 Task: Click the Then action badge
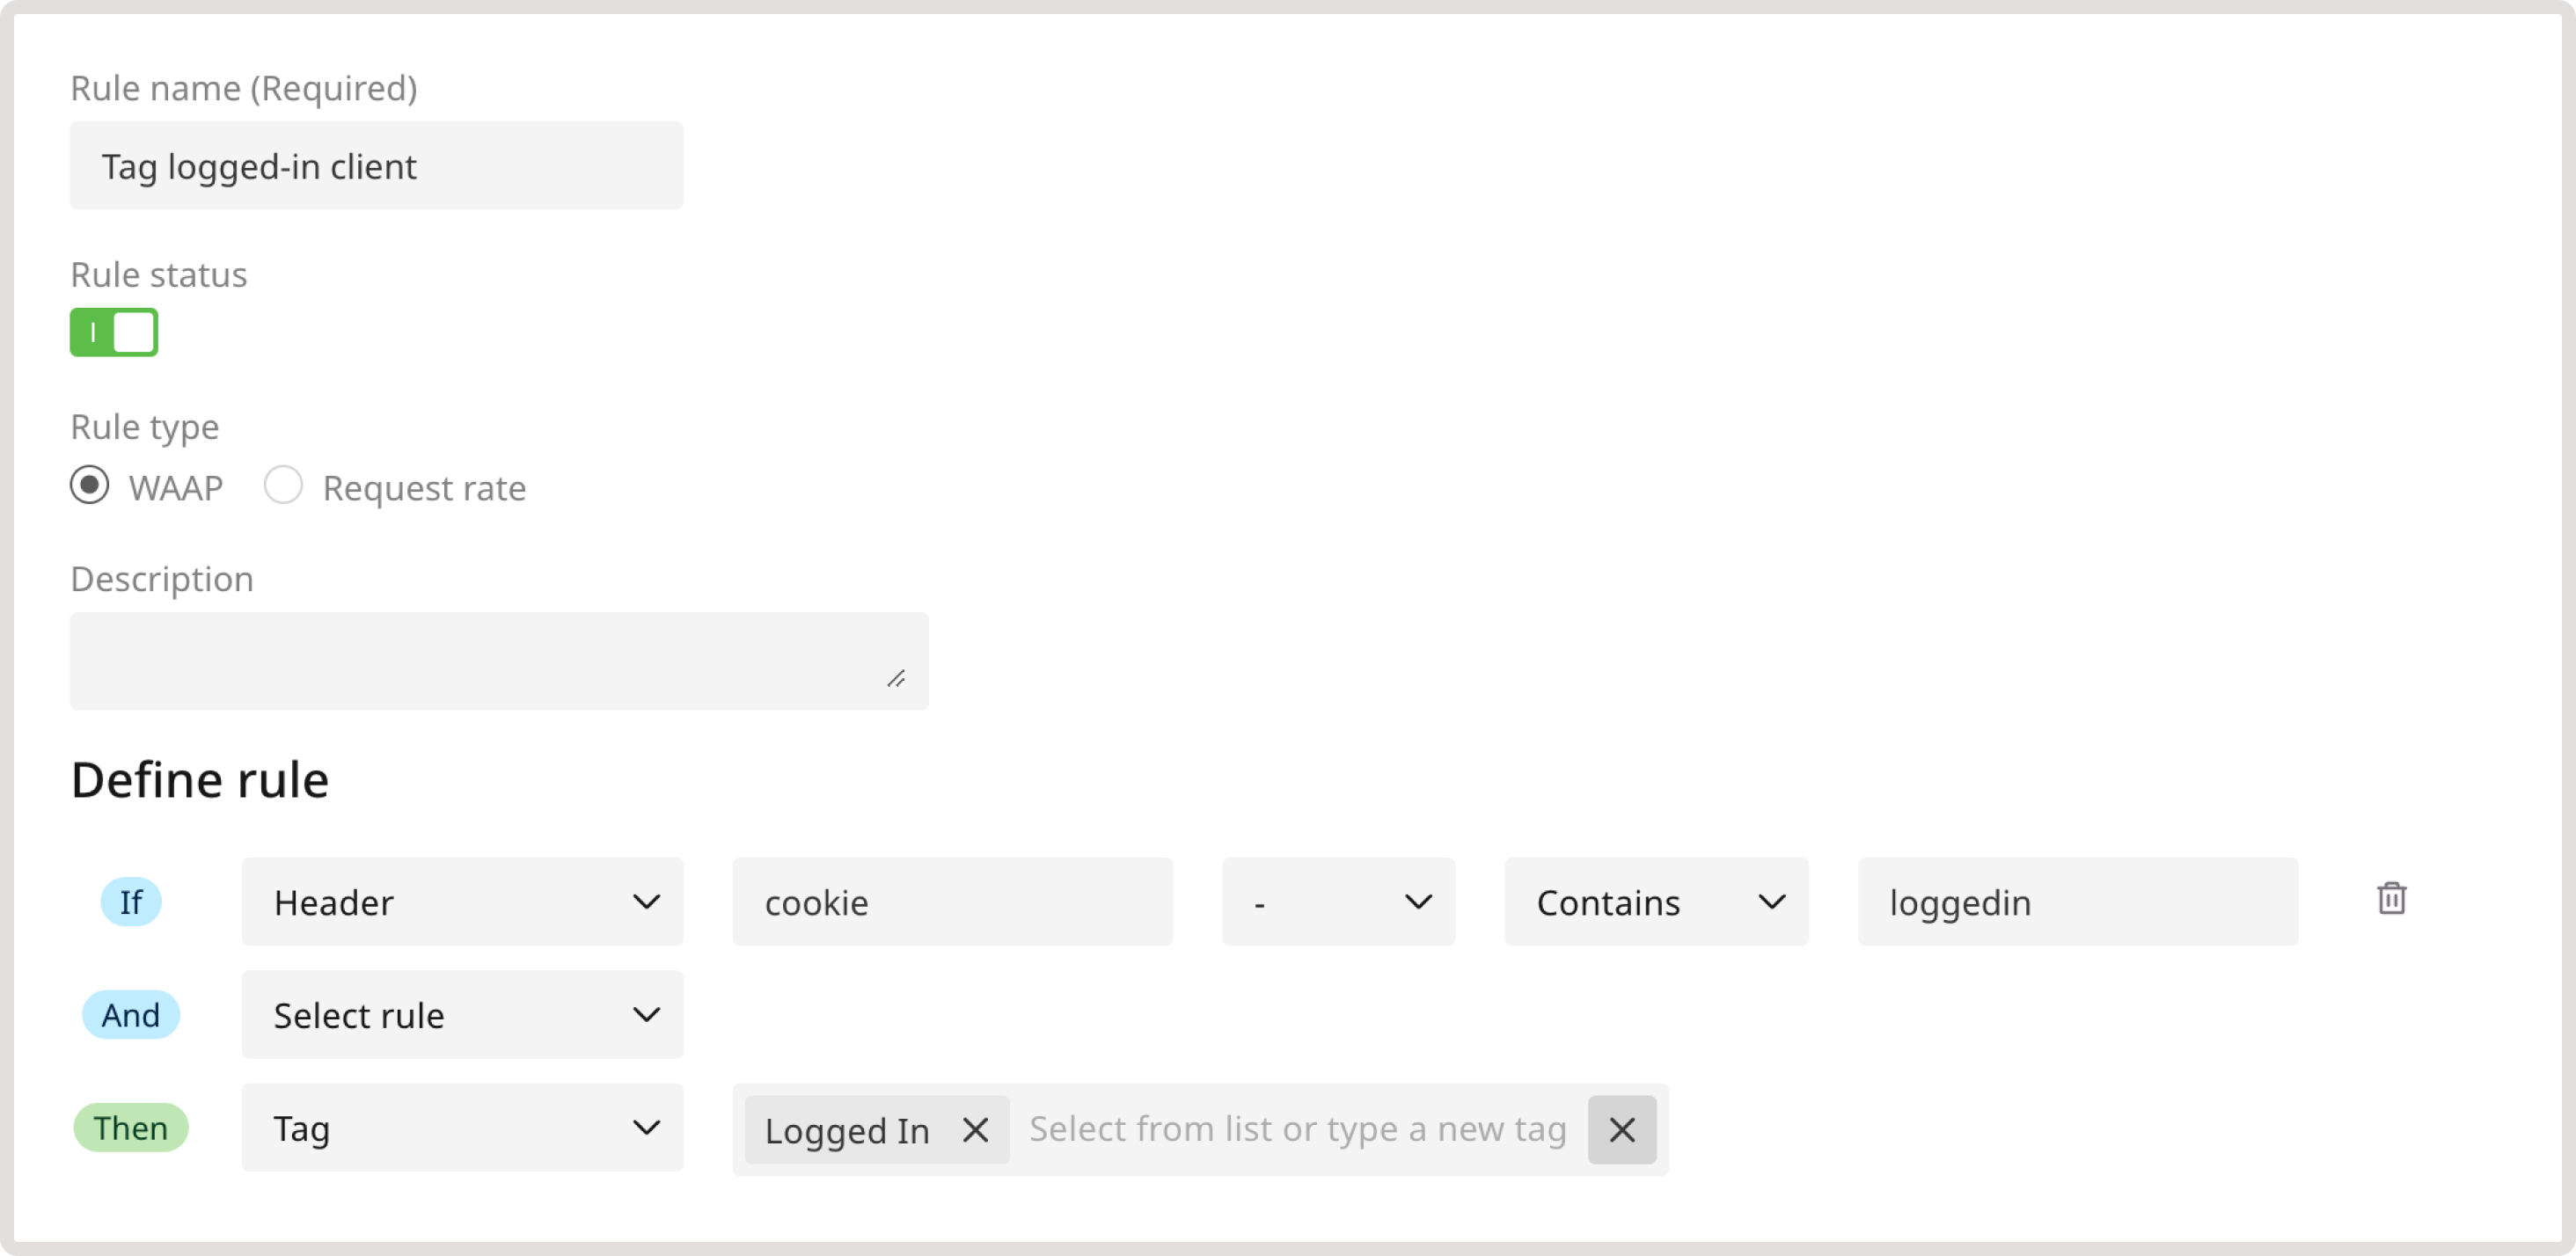[131, 1128]
